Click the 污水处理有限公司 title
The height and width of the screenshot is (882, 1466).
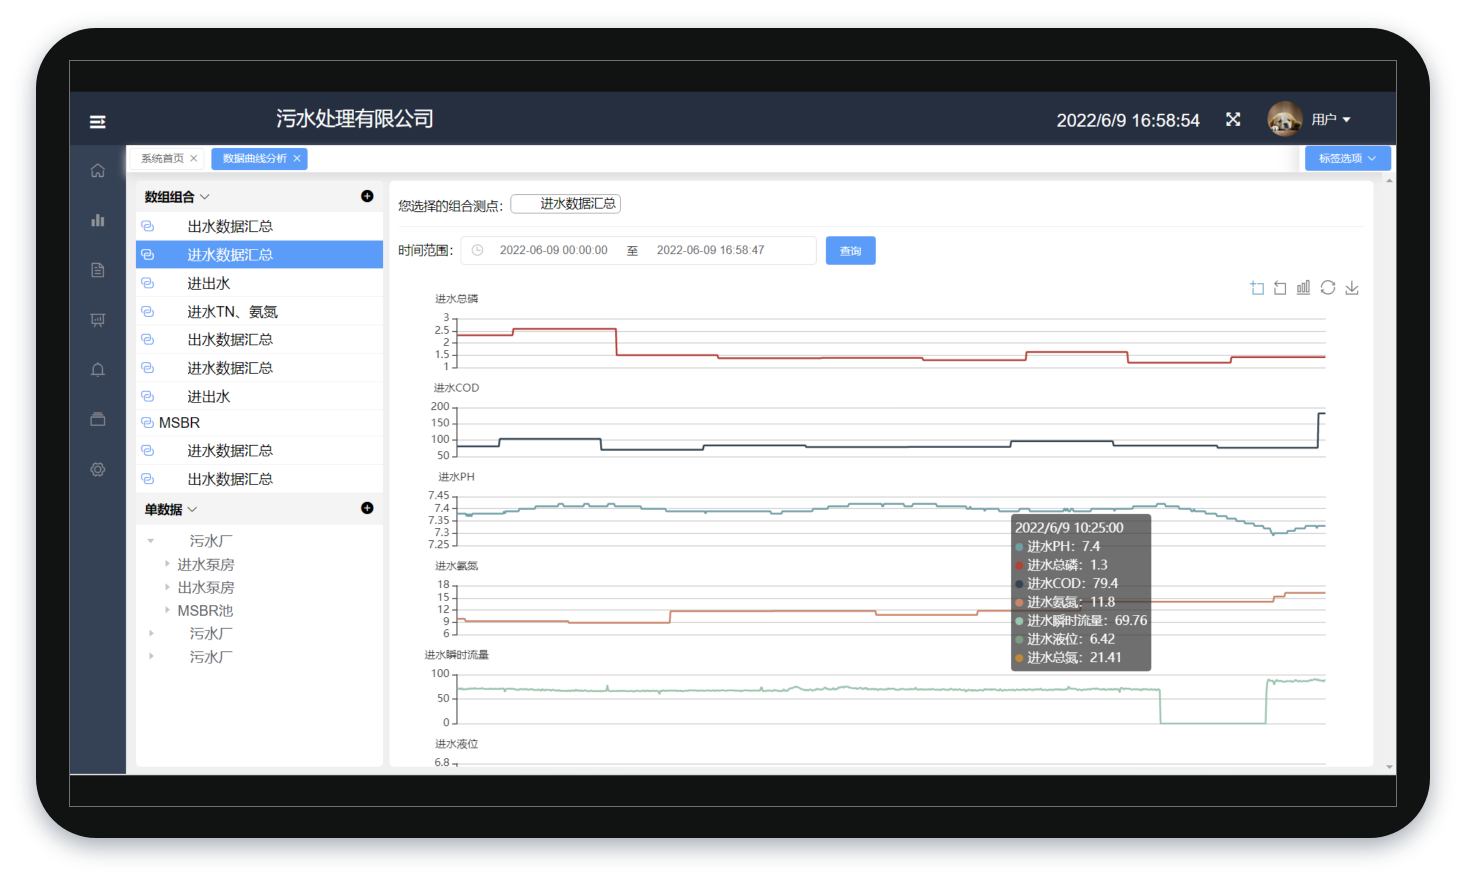coord(355,119)
